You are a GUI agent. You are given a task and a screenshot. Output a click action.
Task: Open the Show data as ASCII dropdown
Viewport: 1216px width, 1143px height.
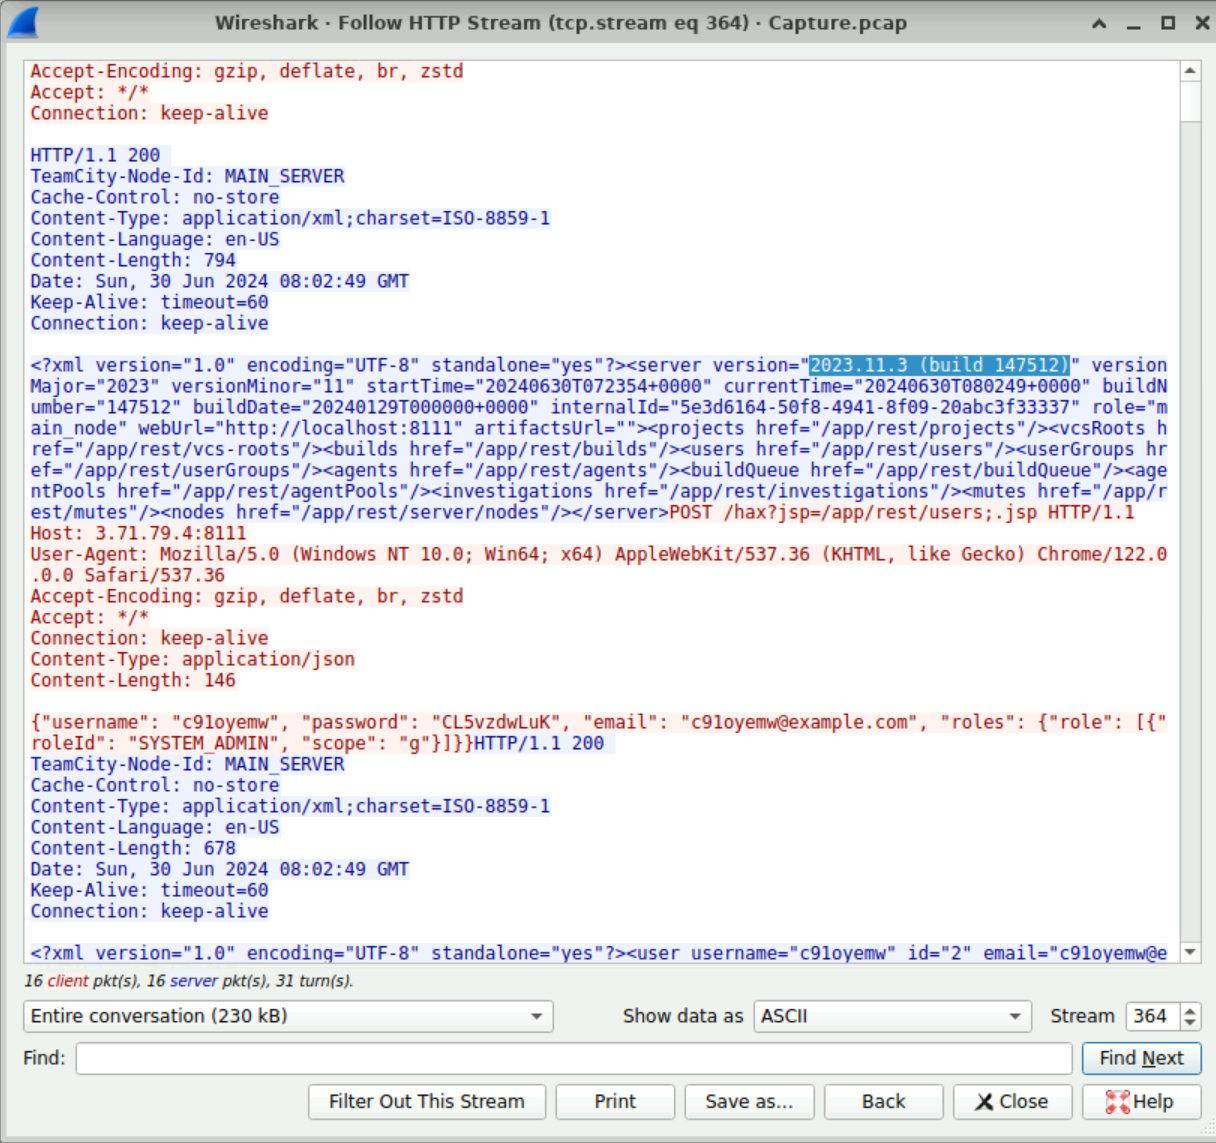[892, 1016]
